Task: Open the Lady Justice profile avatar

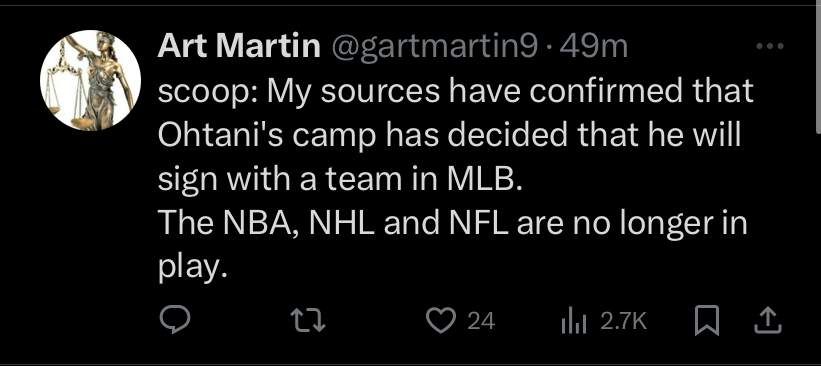Action: click(90, 80)
